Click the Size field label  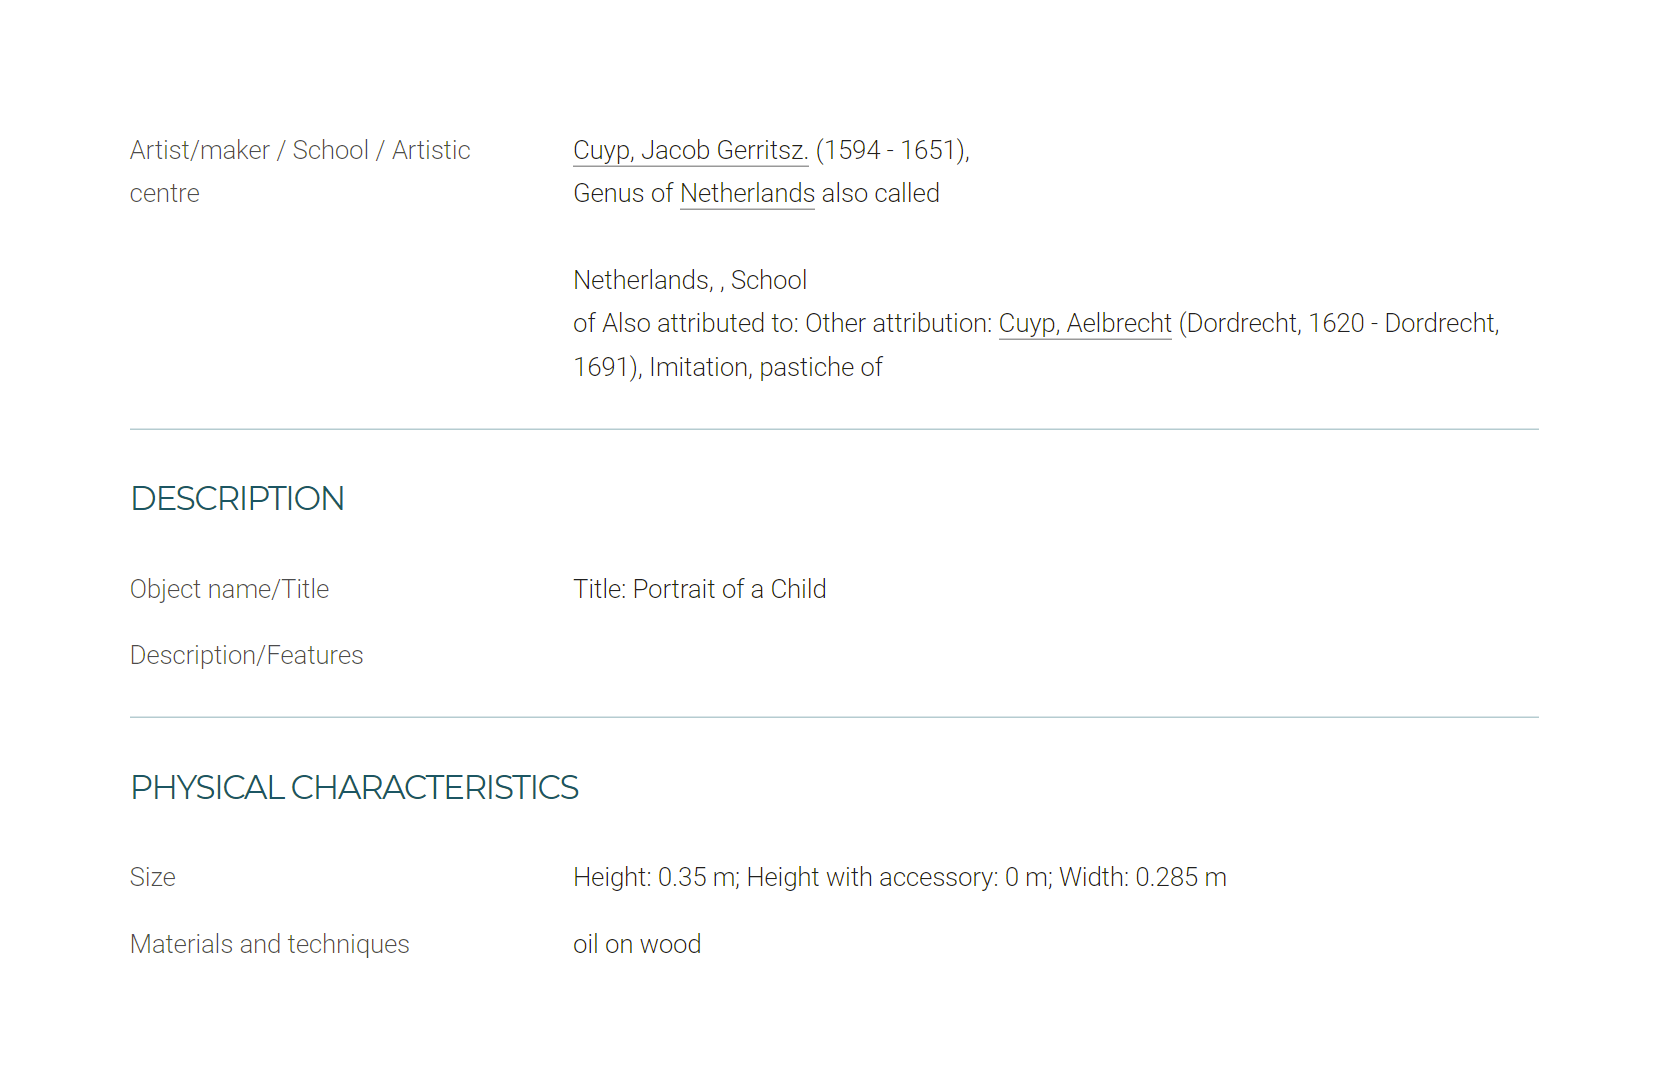[153, 877]
